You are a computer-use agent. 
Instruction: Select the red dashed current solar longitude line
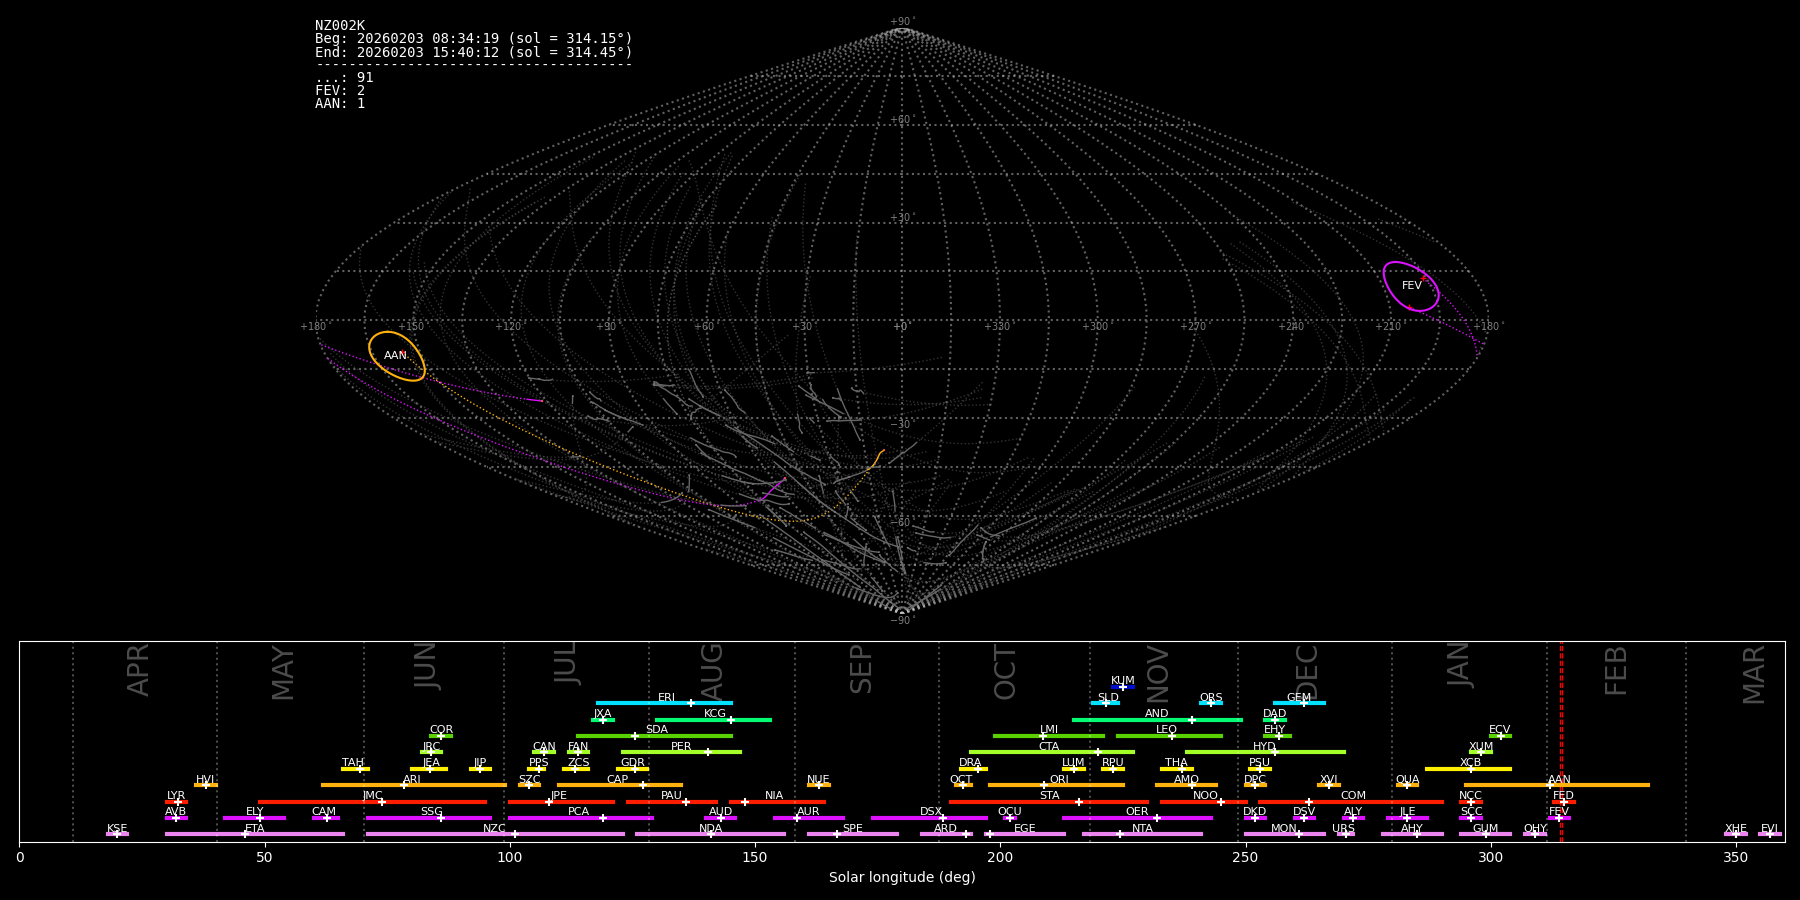coord(1561,741)
